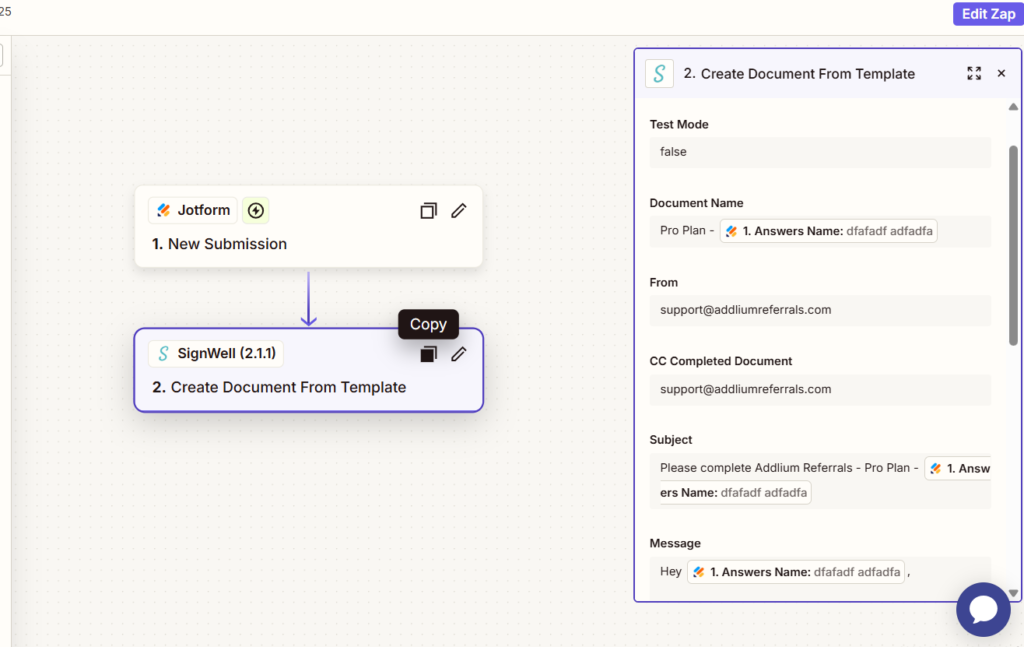This screenshot has width=1024, height=647.
Task: Click the CC Completed Document email field
Action: click(x=820, y=390)
